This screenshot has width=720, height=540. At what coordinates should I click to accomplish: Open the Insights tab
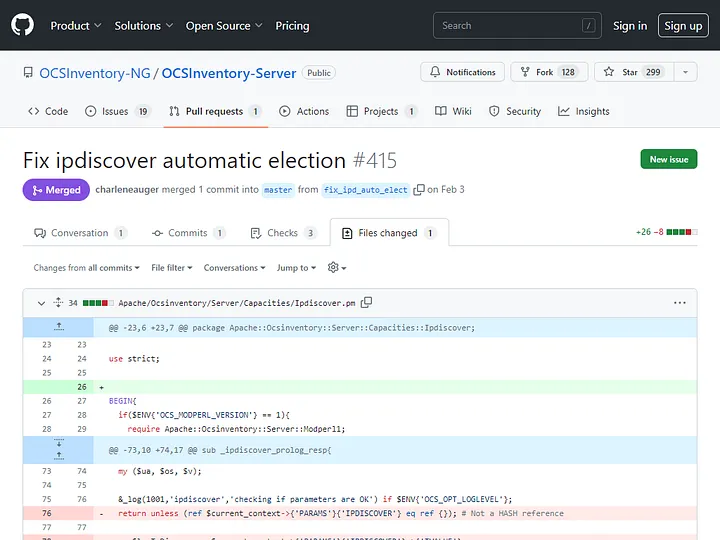coord(584,111)
